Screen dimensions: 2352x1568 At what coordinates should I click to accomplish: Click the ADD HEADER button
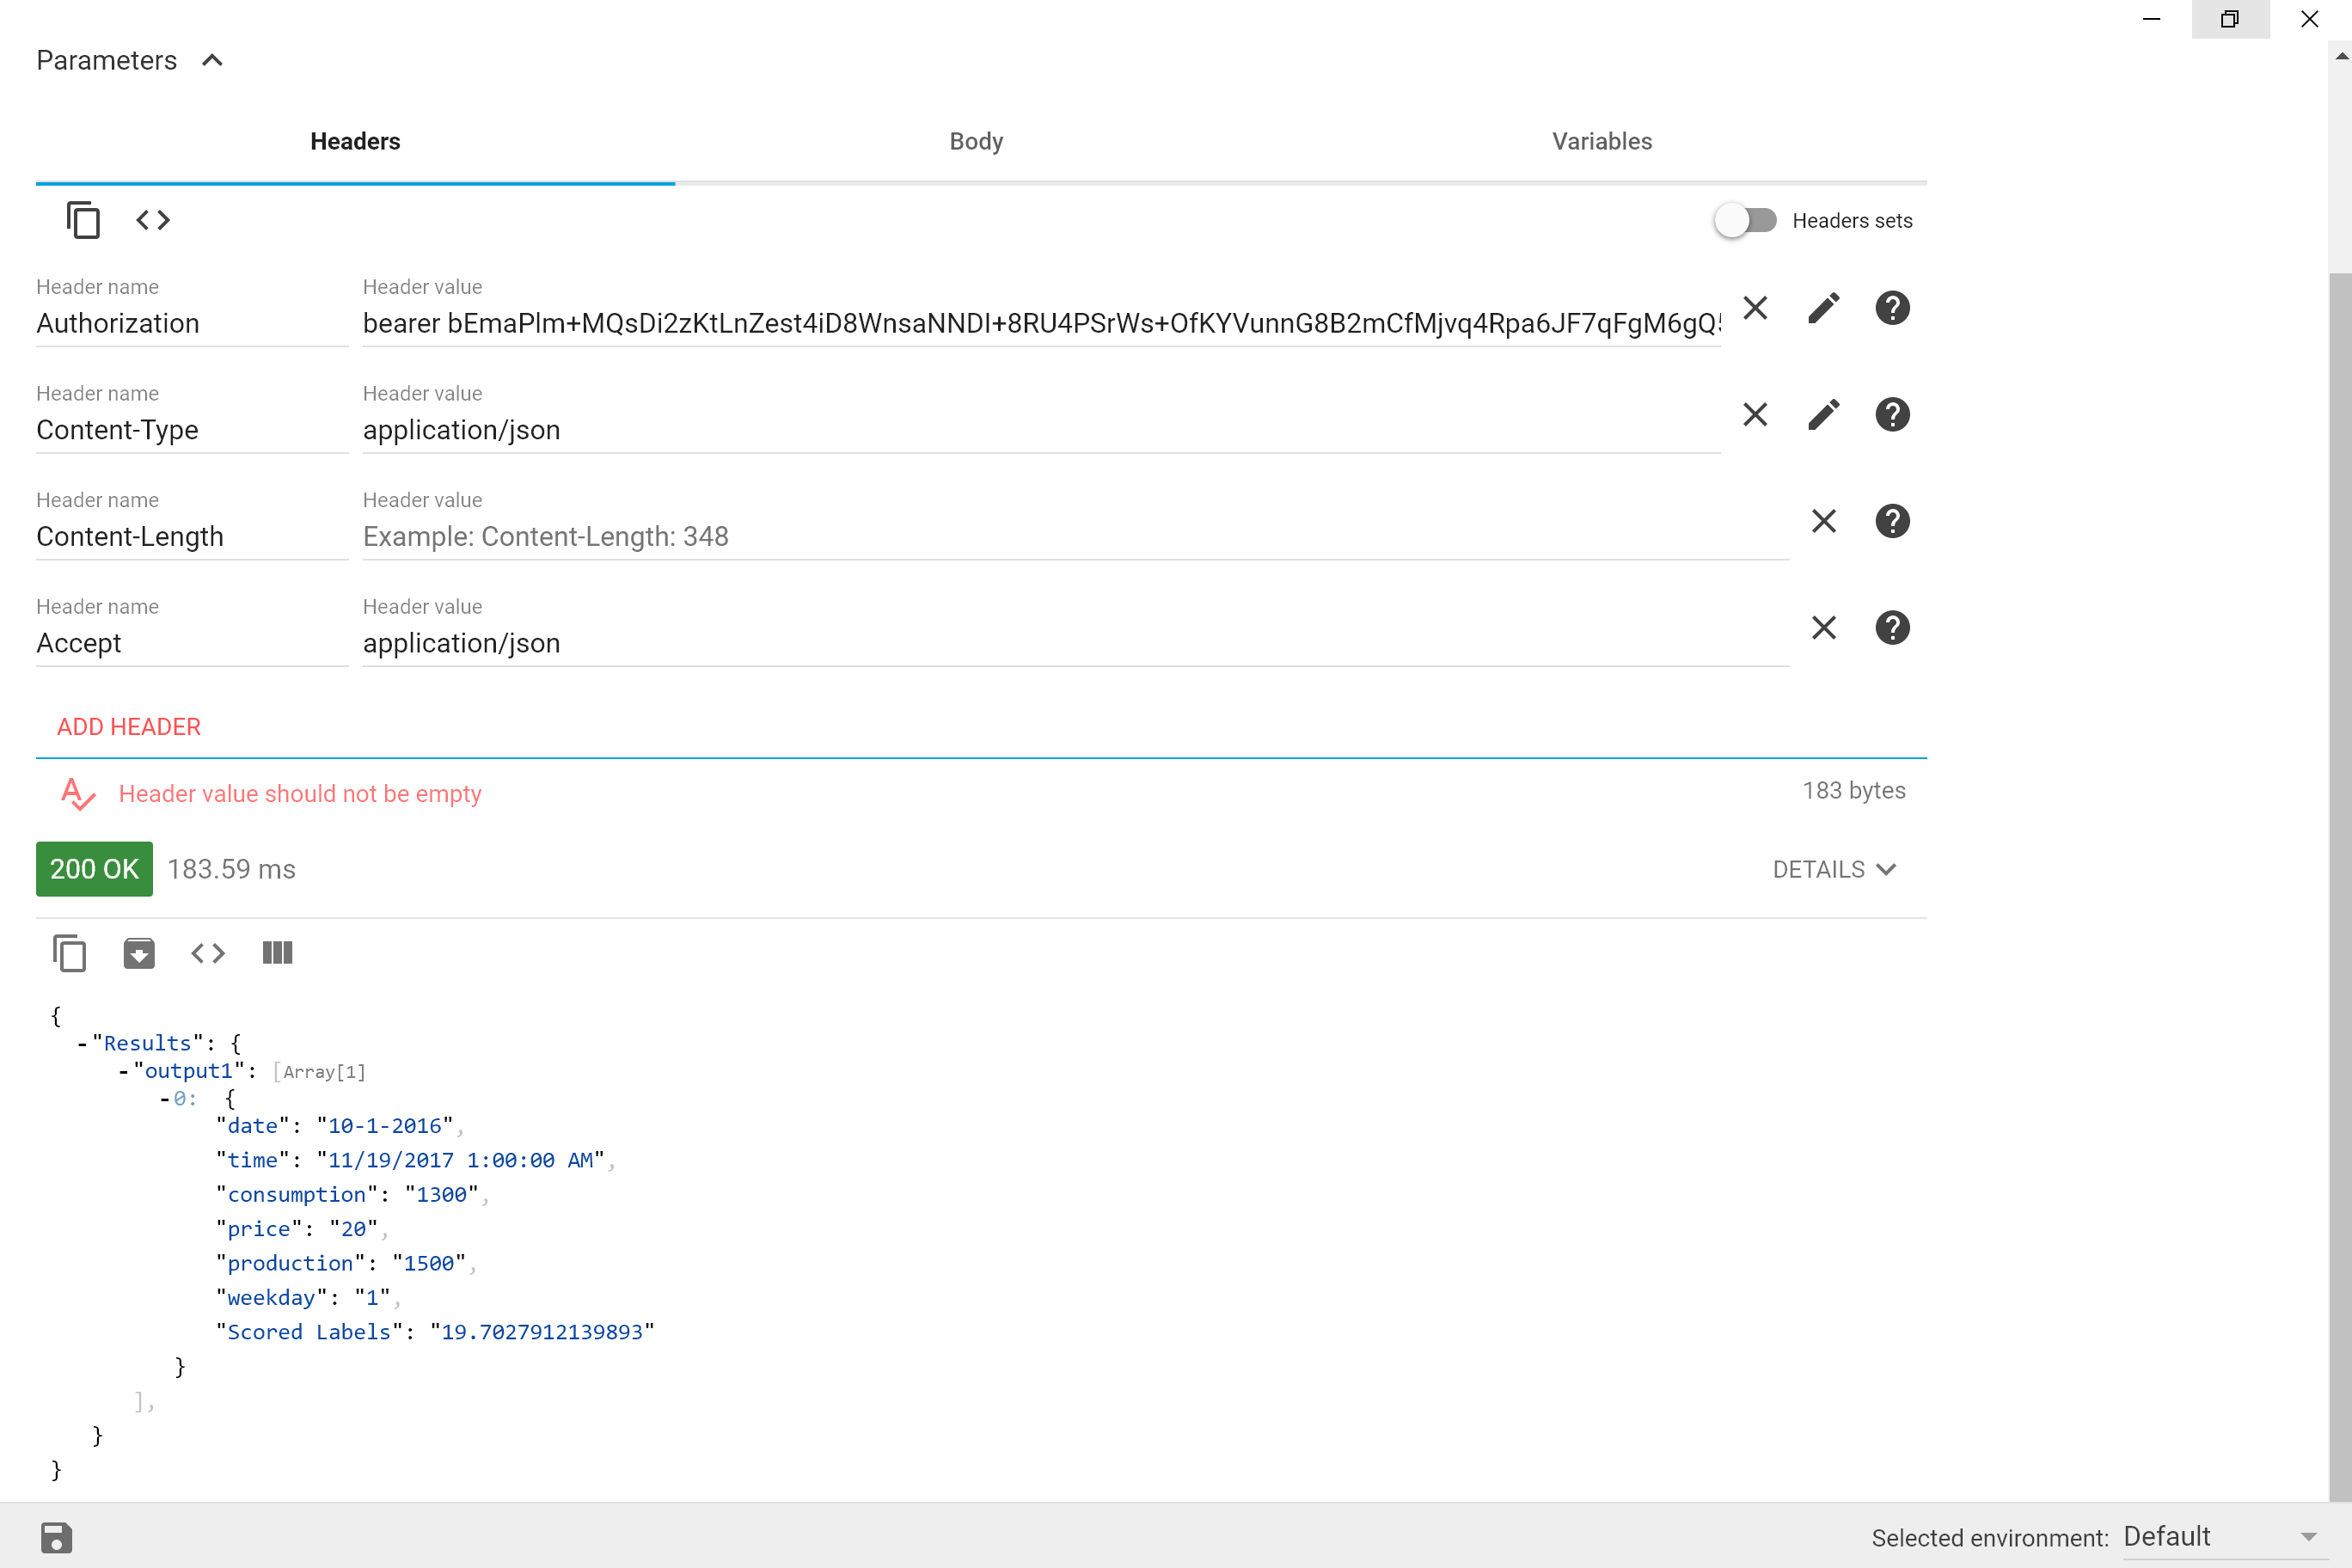click(129, 727)
